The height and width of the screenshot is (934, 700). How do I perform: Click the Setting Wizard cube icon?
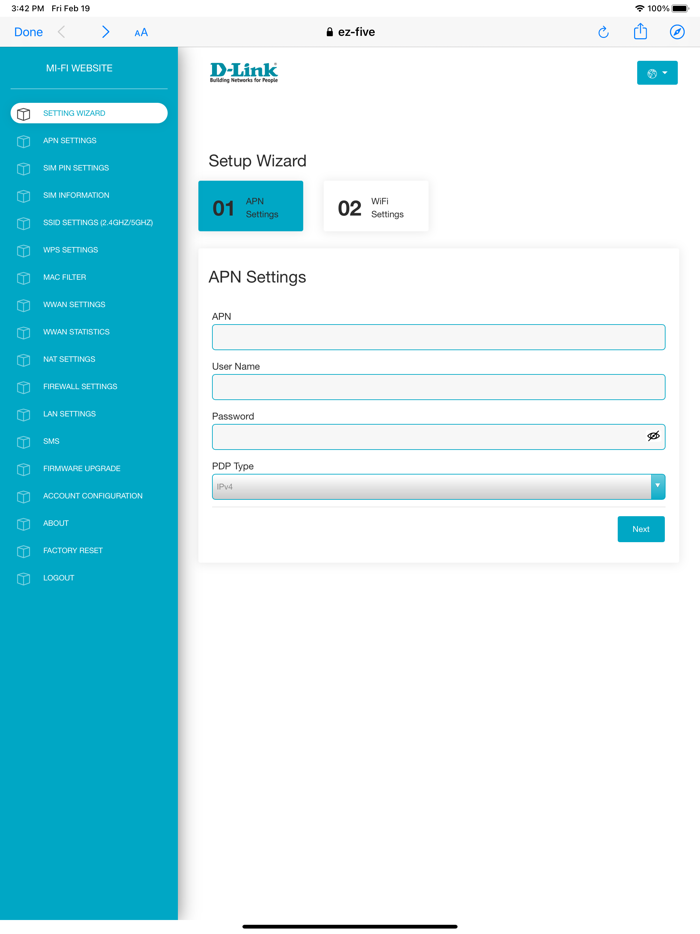click(x=23, y=114)
